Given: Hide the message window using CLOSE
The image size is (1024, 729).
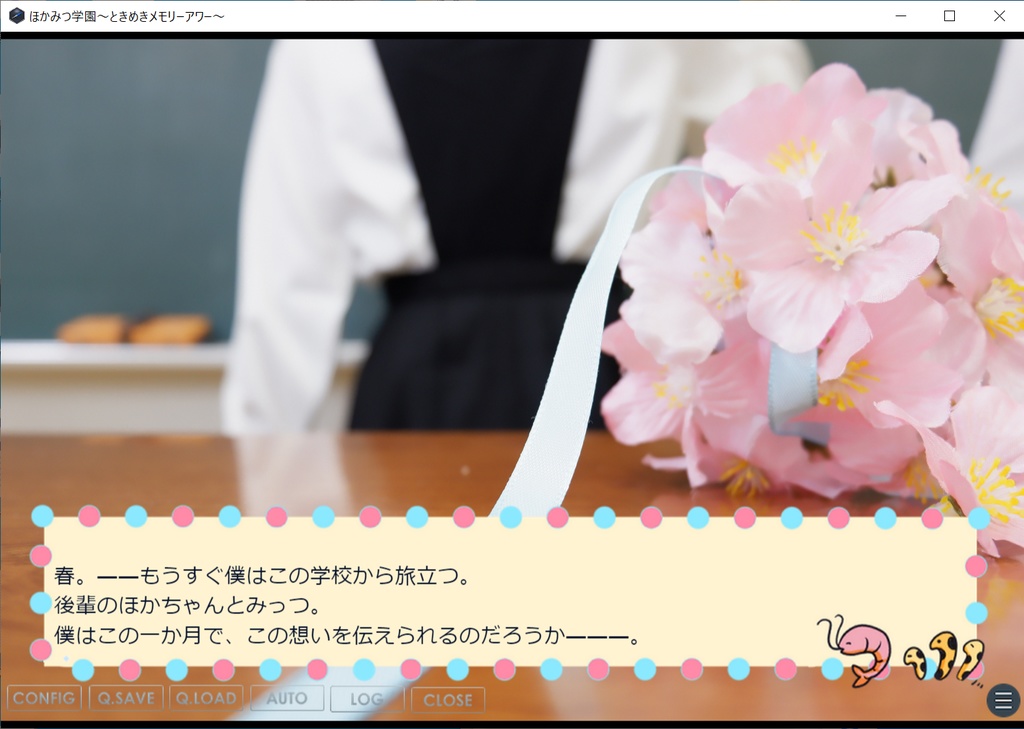Looking at the screenshot, I should [x=448, y=700].
